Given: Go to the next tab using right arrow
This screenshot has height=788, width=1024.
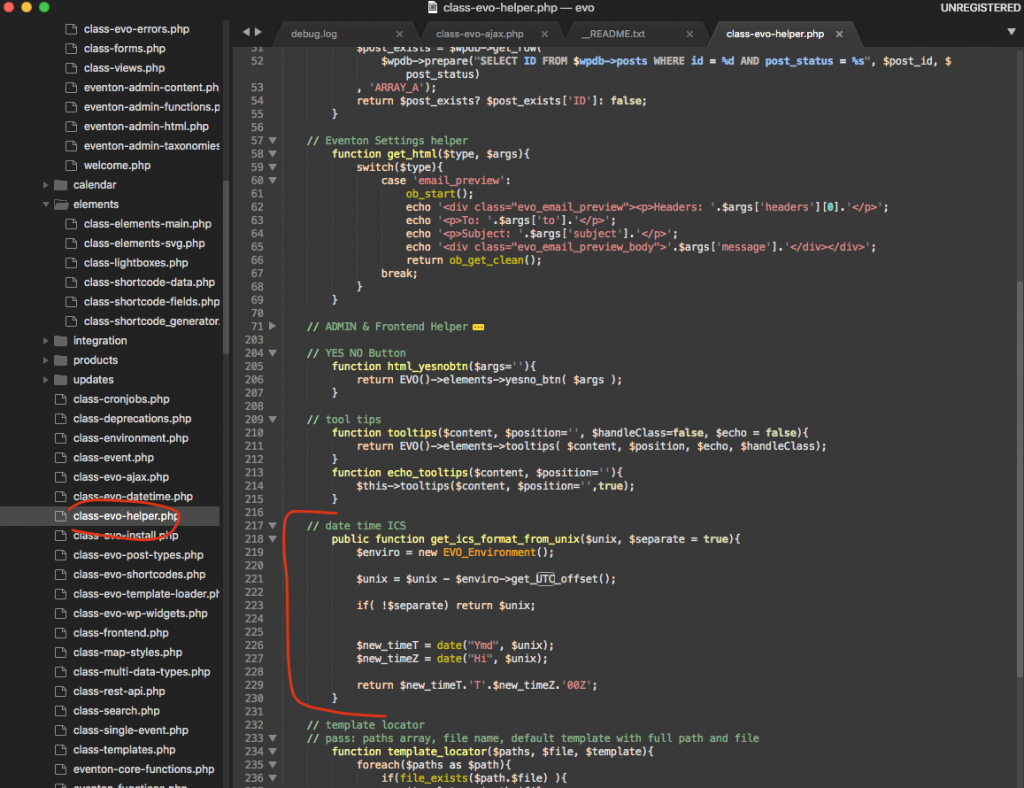Looking at the screenshot, I should (x=259, y=31).
